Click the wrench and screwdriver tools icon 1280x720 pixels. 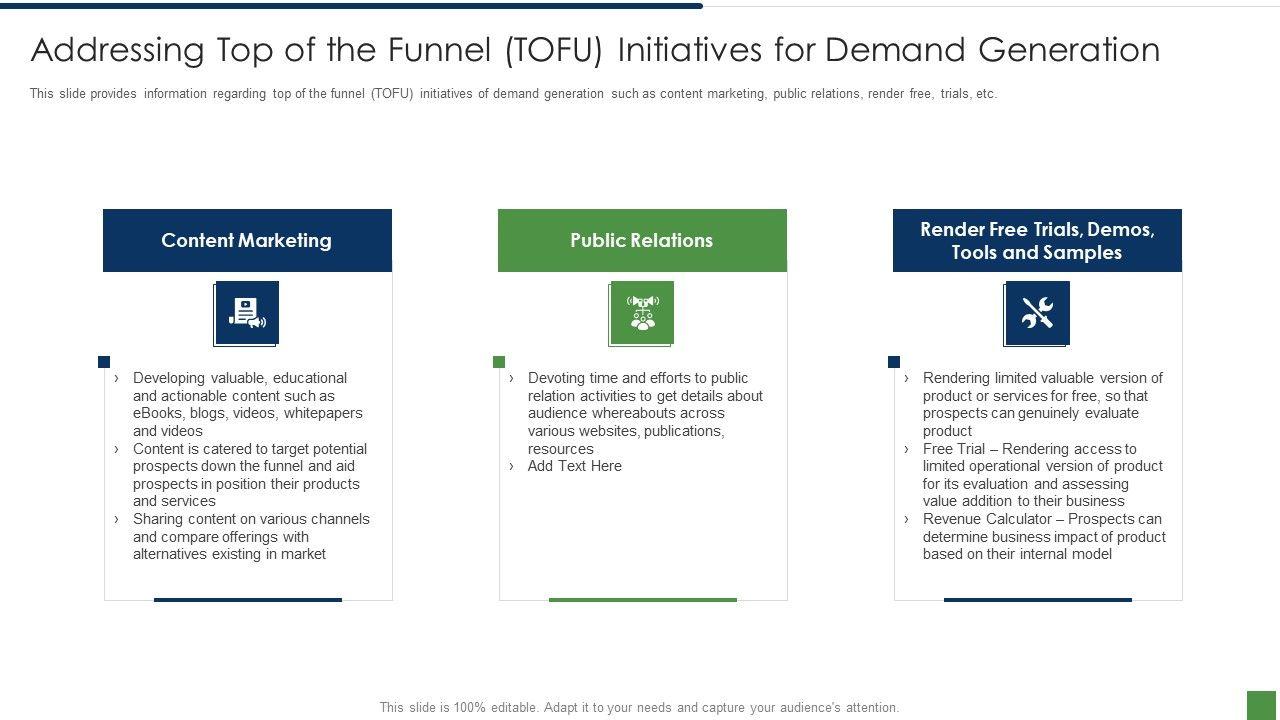point(1037,313)
